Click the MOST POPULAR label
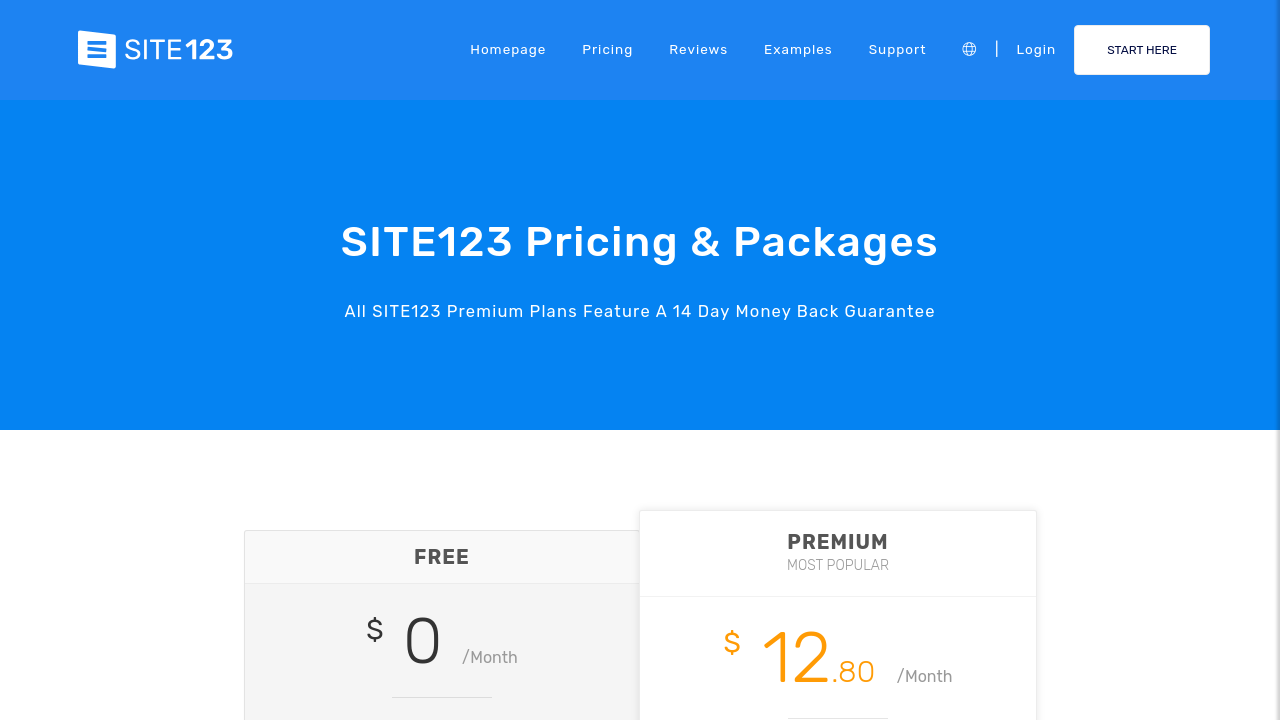This screenshot has width=1280, height=720. (x=838, y=566)
